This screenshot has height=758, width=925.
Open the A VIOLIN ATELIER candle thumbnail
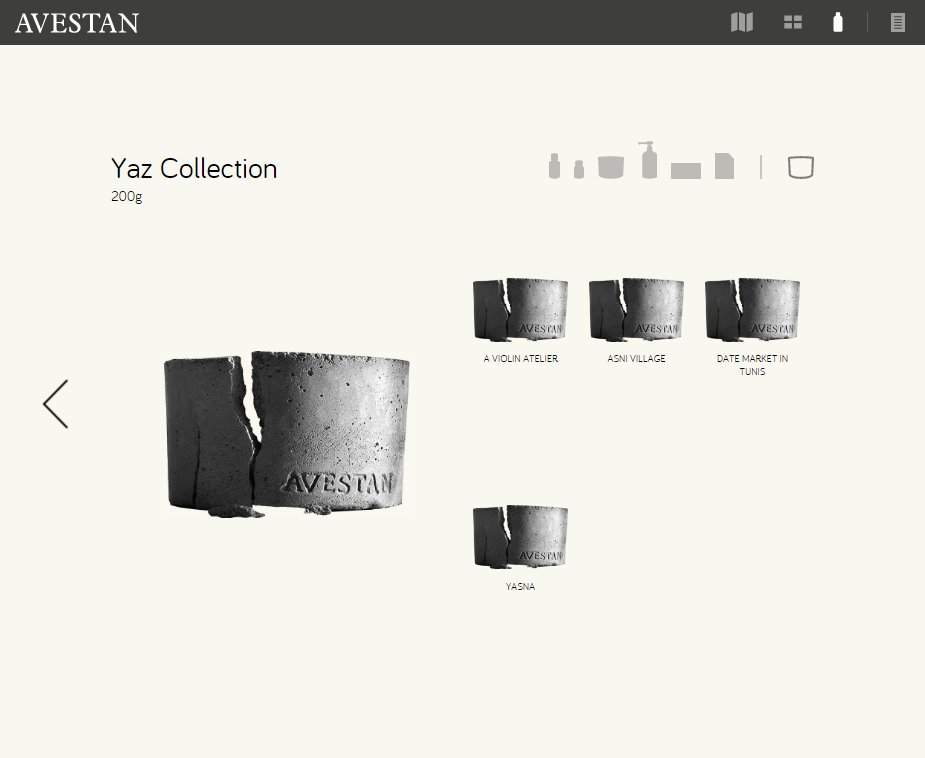pyautogui.click(x=520, y=310)
